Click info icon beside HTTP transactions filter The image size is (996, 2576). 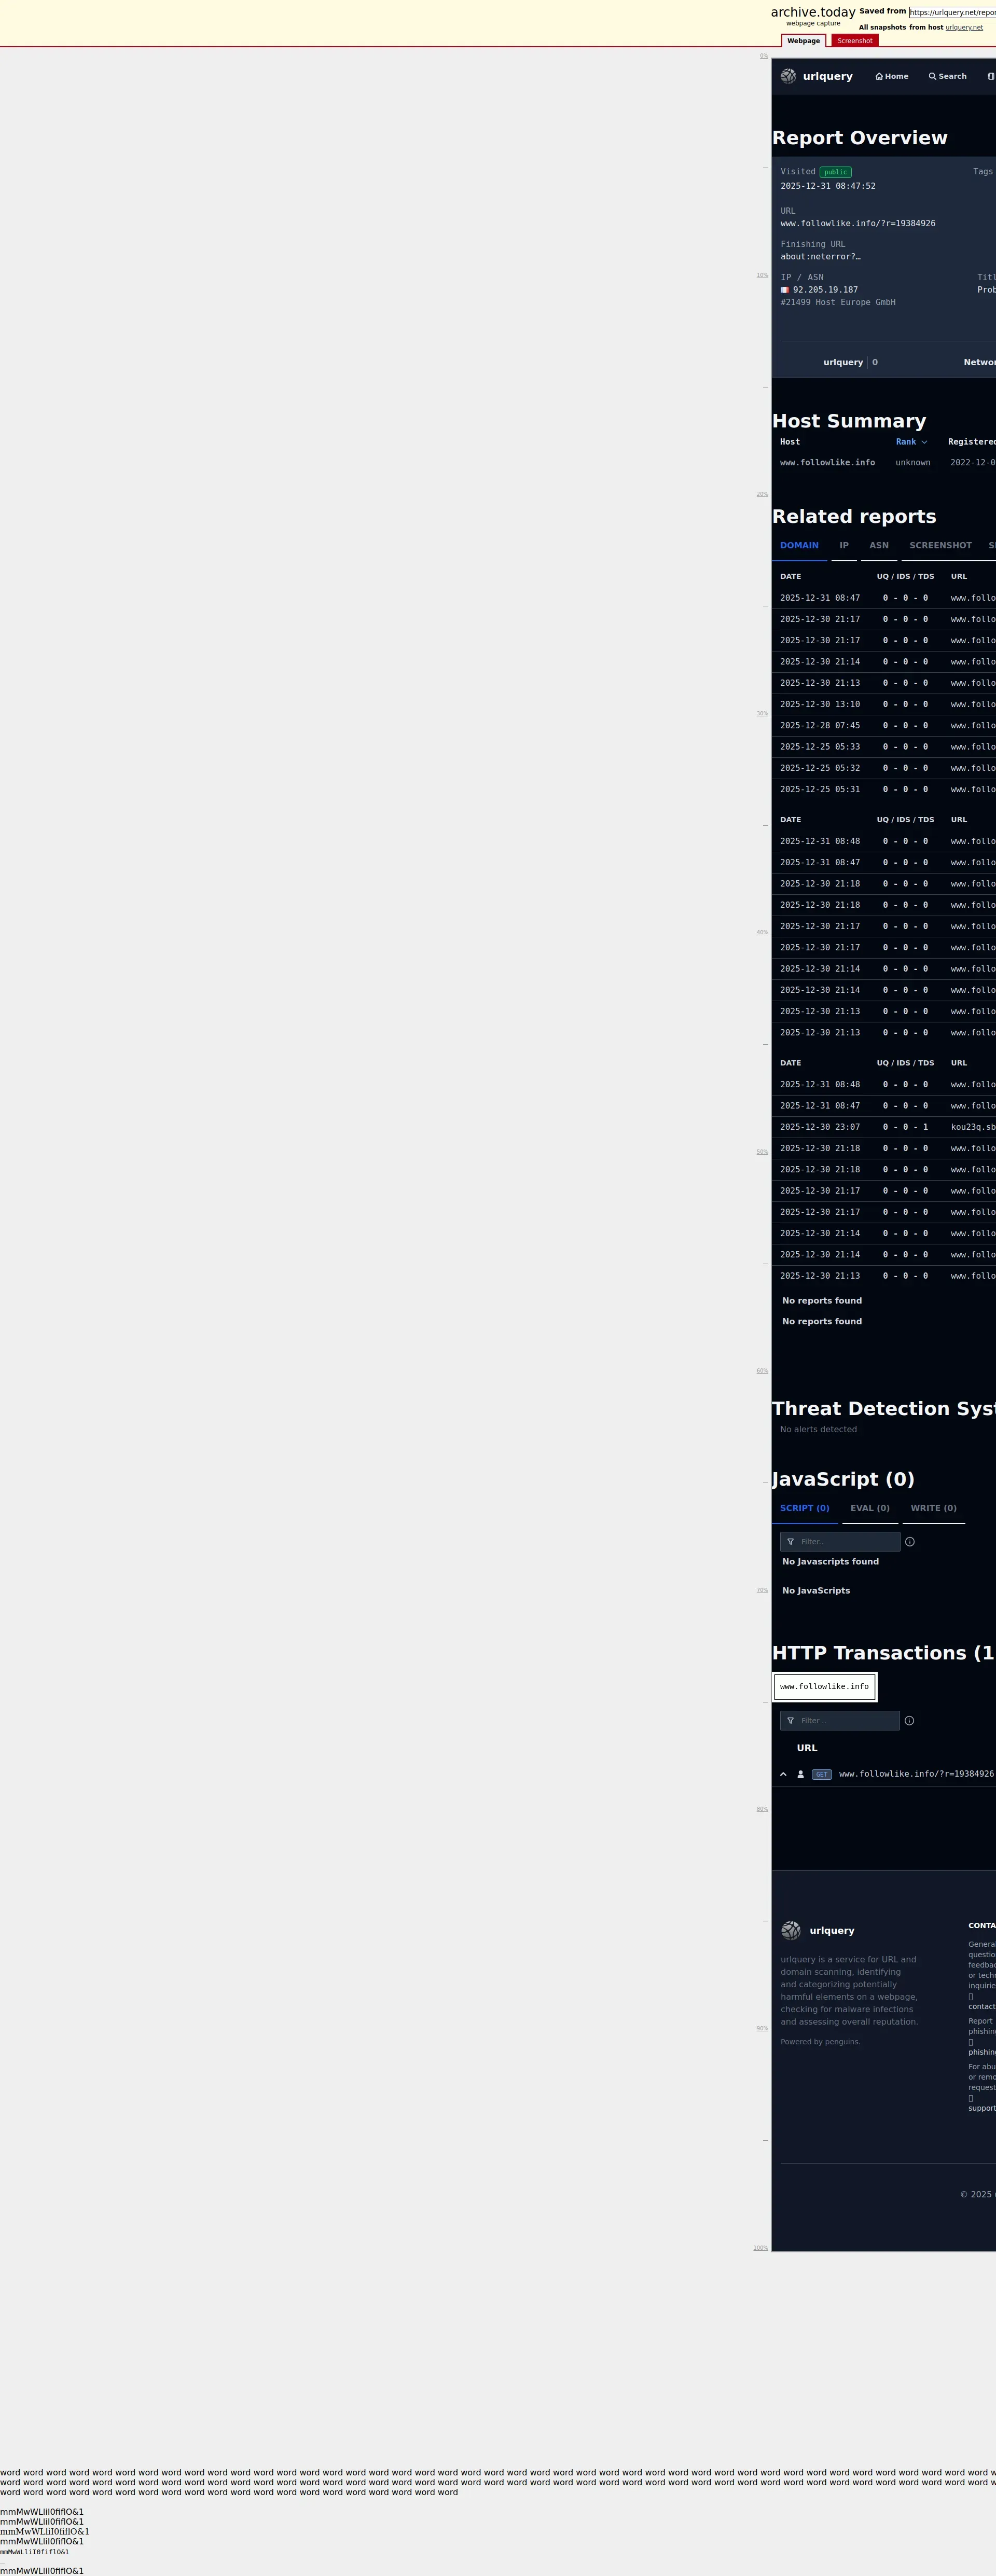pyautogui.click(x=909, y=1720)
